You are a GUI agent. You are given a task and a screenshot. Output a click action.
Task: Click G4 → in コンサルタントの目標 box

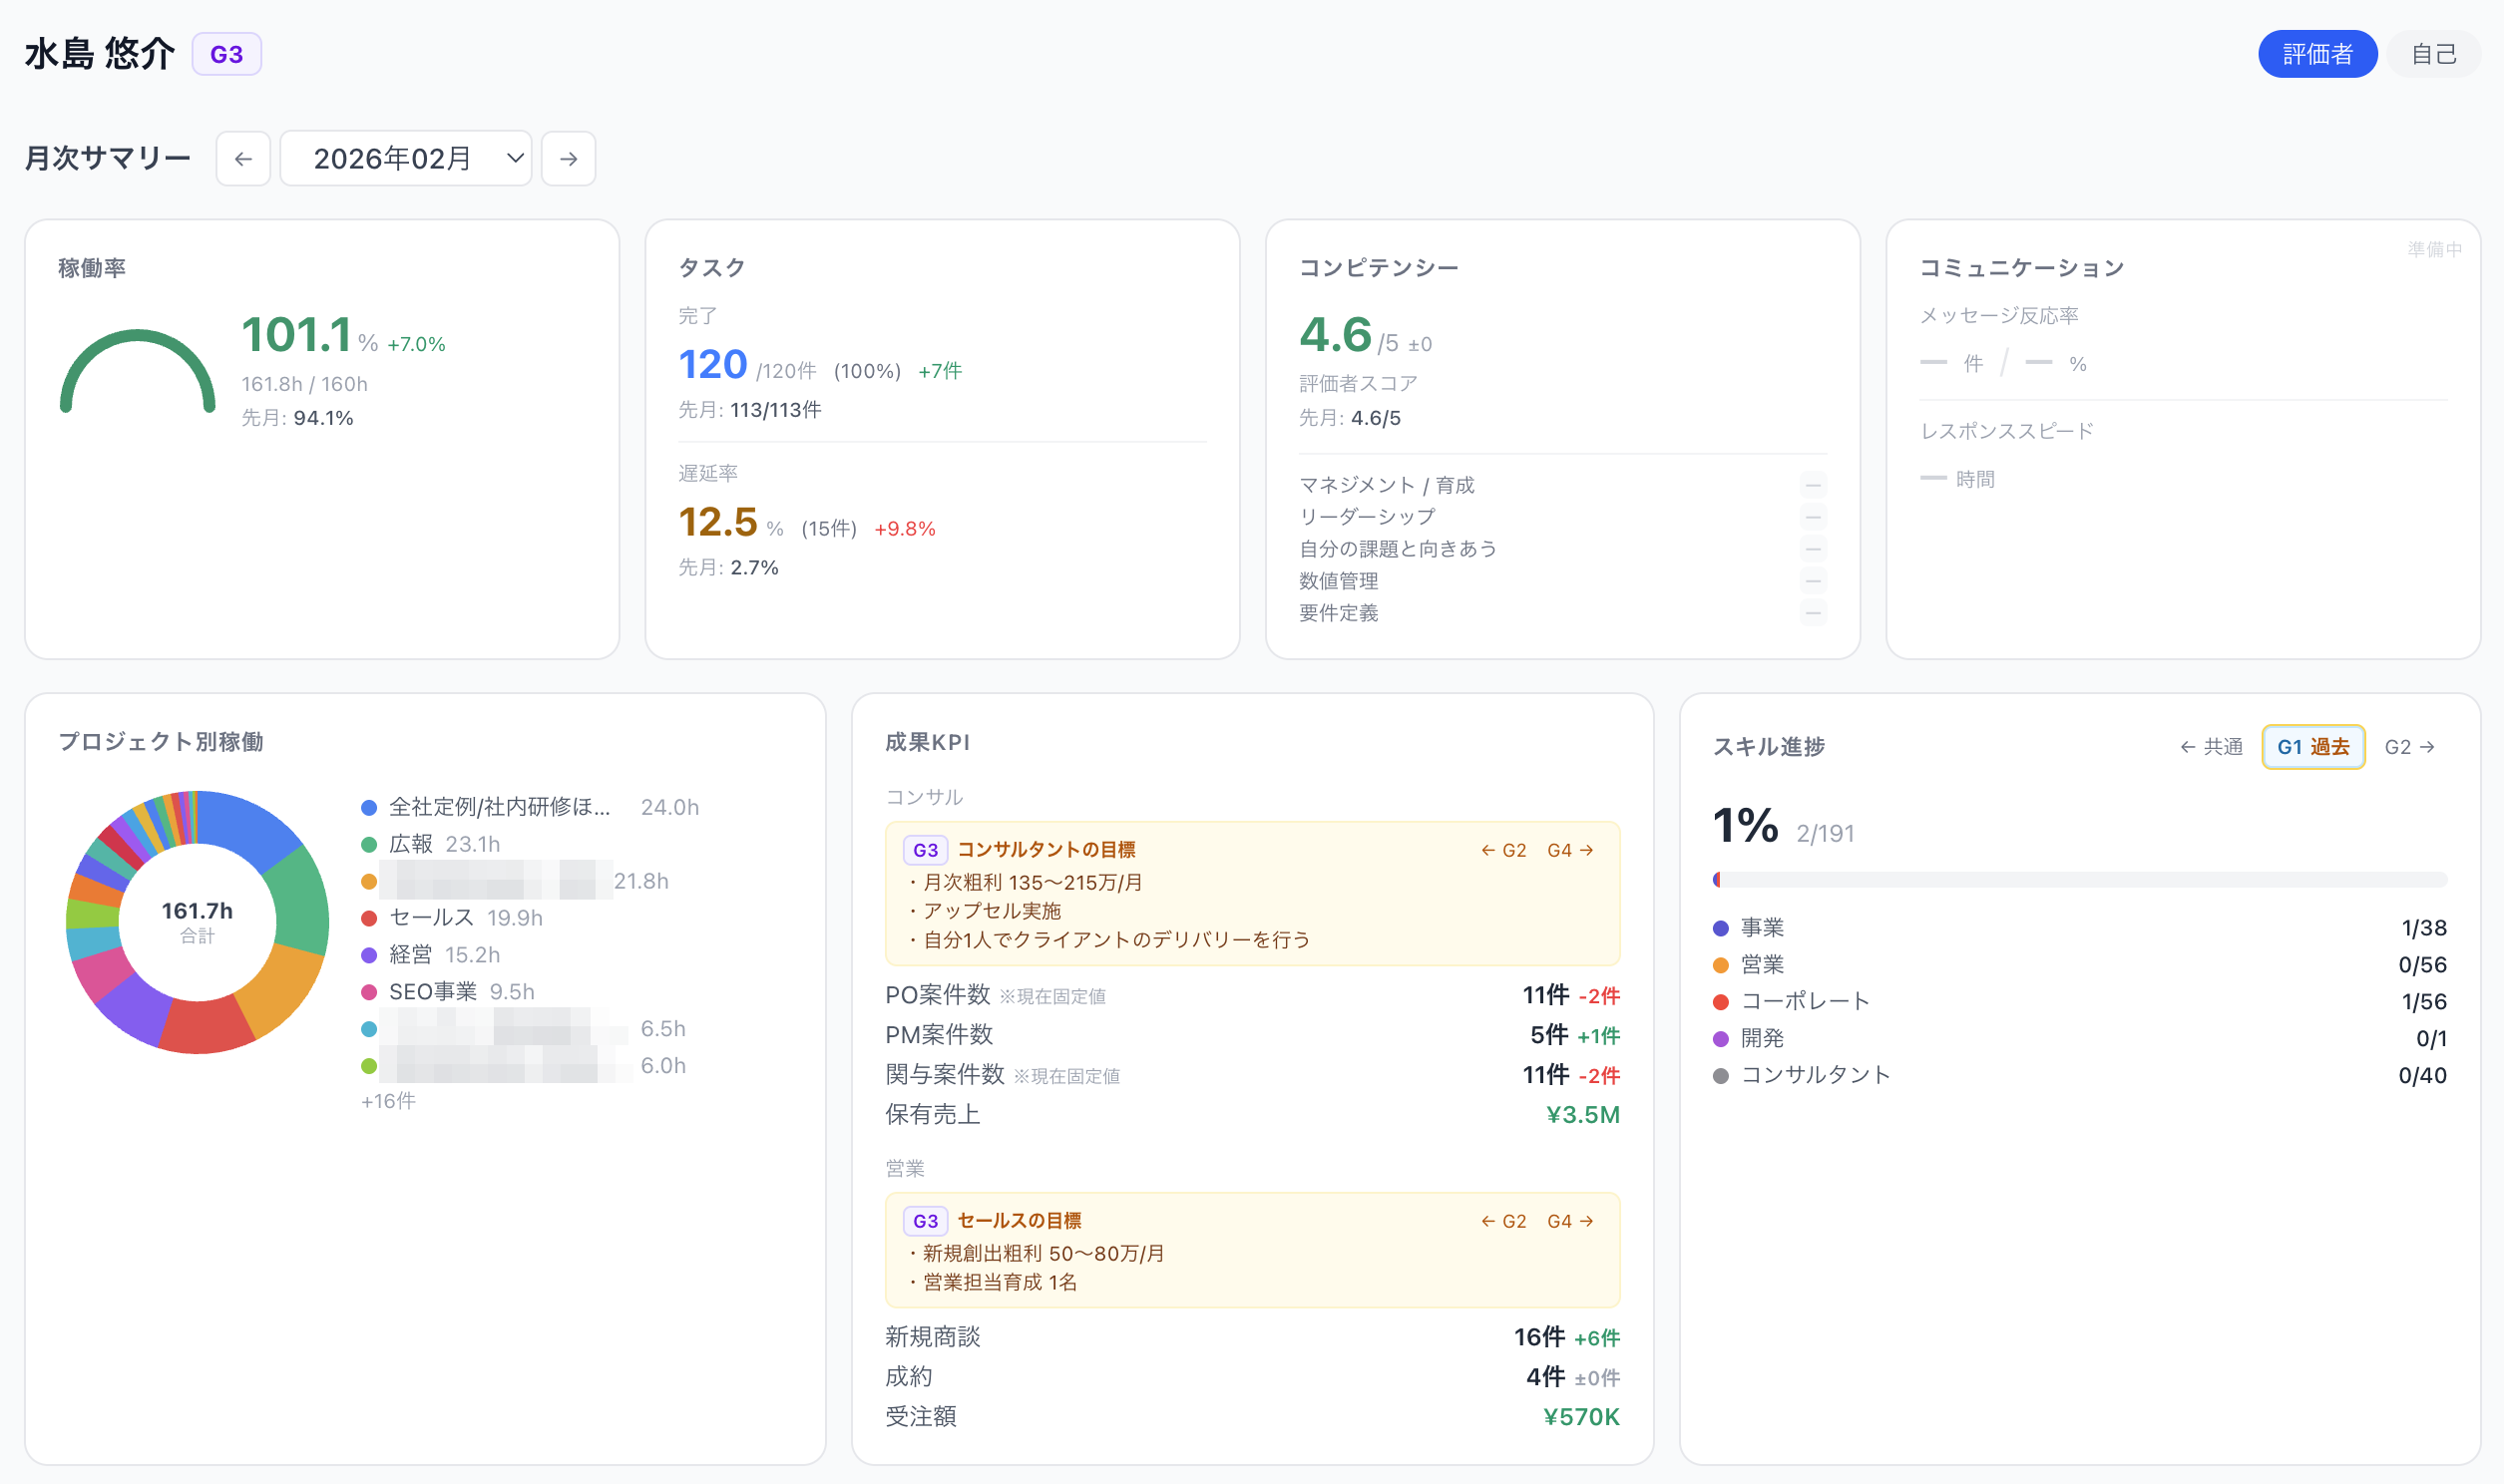(x=1570, y=850)
